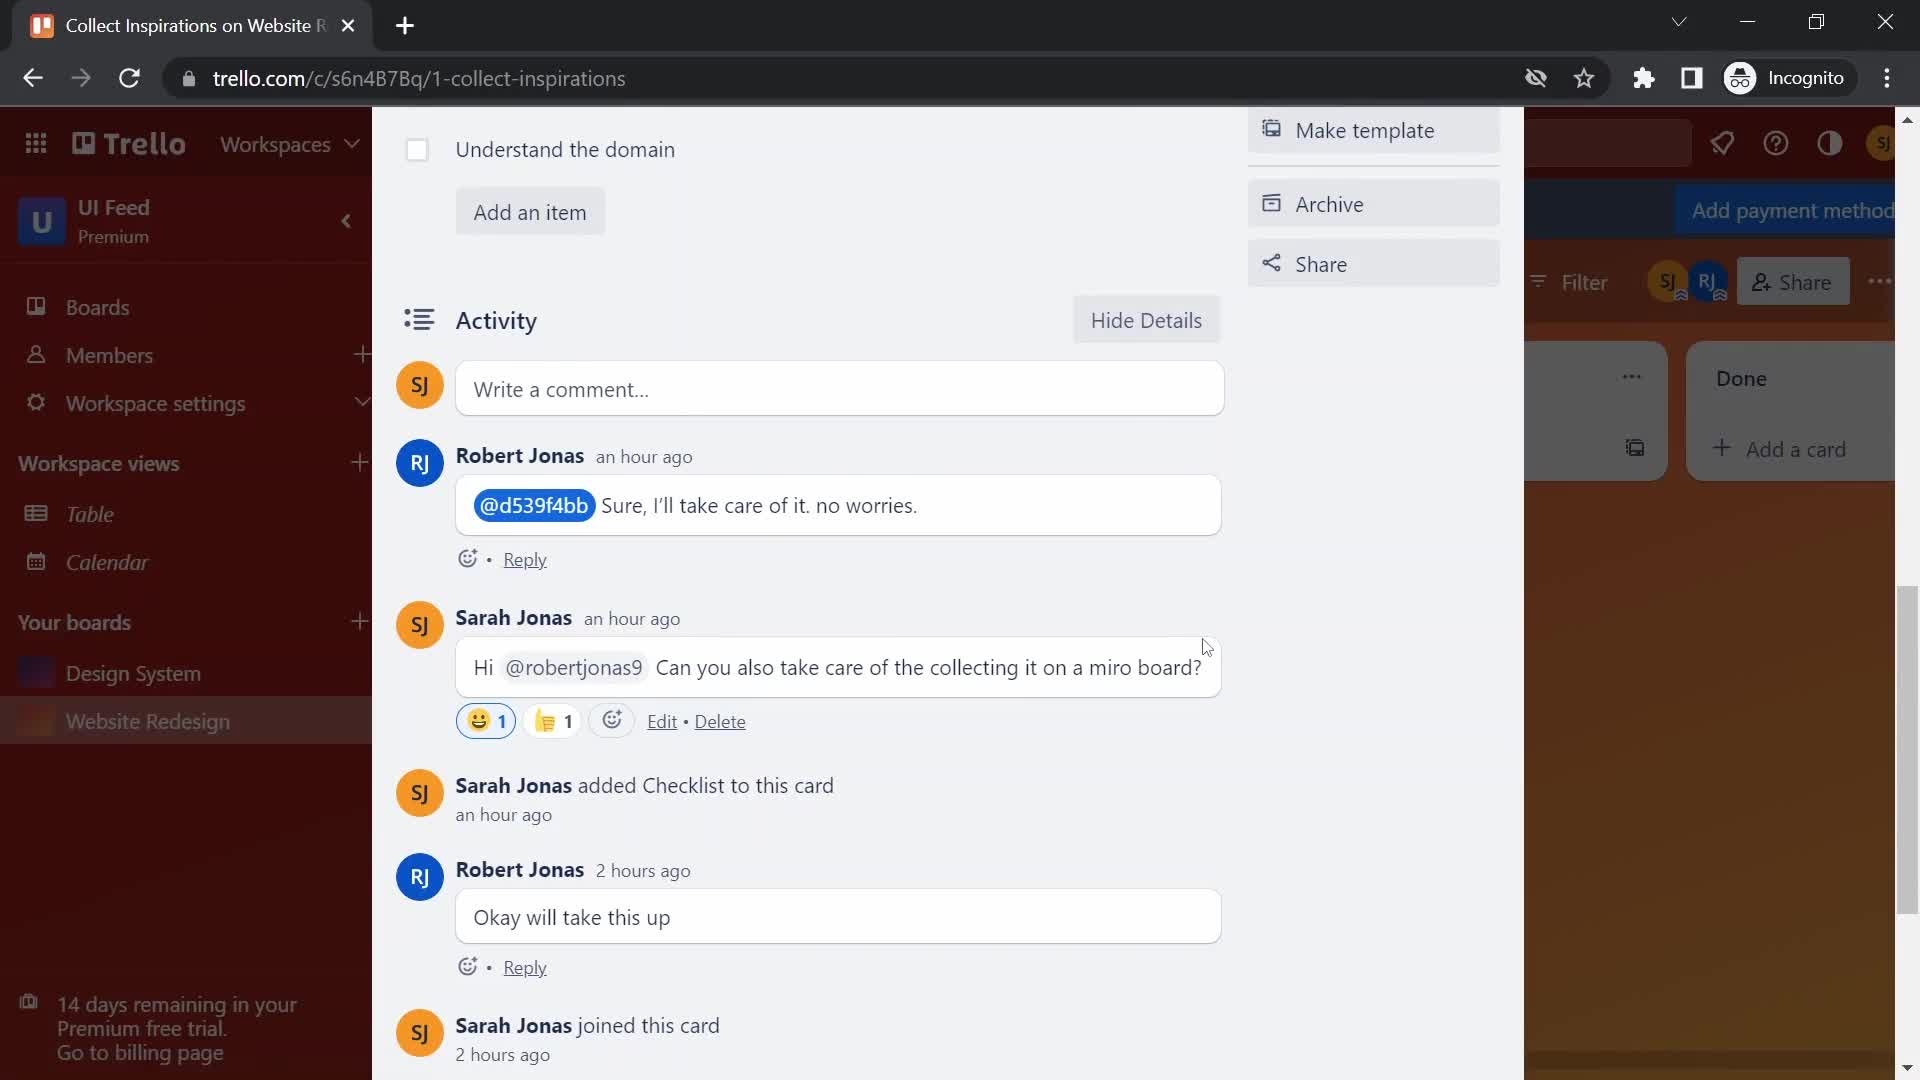This screenshot has height=1080, width=1920.
Task: Click the Hide Details button
Action: pos(1146,319)
